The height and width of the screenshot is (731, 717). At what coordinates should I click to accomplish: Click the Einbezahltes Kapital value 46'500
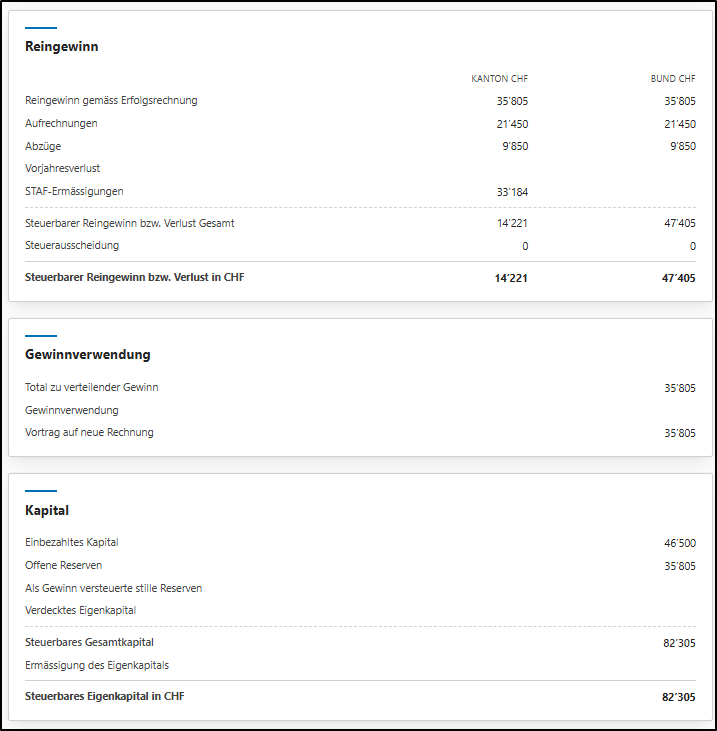[x=679, y=543]
